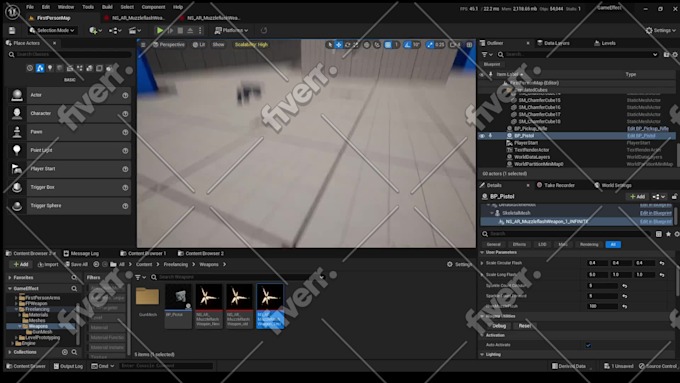Activate the viewport Select mode arrow

tap(330, 45)
